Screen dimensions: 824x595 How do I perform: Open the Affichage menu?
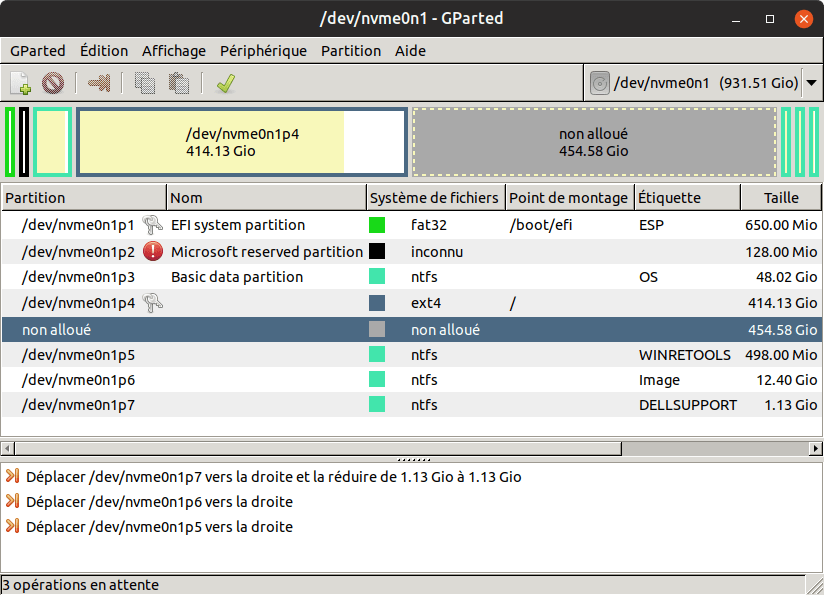(x=174, y=51)
